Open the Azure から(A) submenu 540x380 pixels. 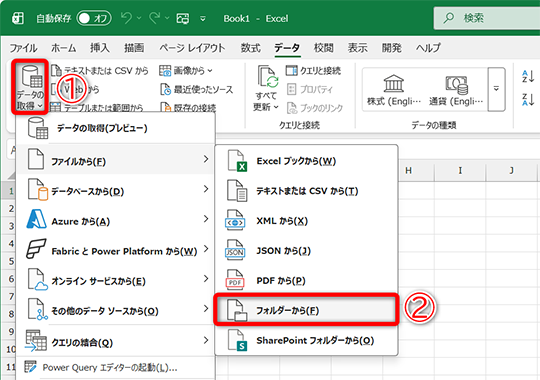(115, 219)
